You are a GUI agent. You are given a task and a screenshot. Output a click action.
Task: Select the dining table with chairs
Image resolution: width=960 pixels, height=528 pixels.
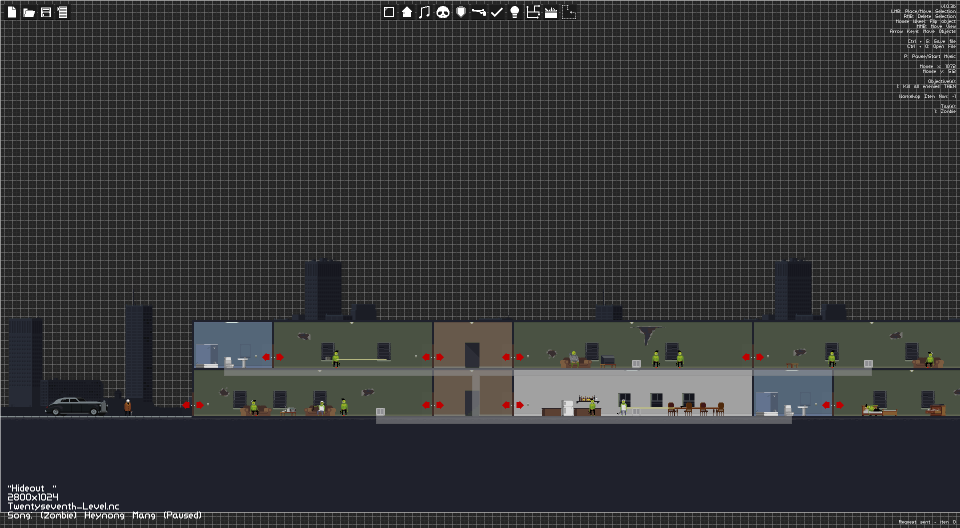point(696,409)
